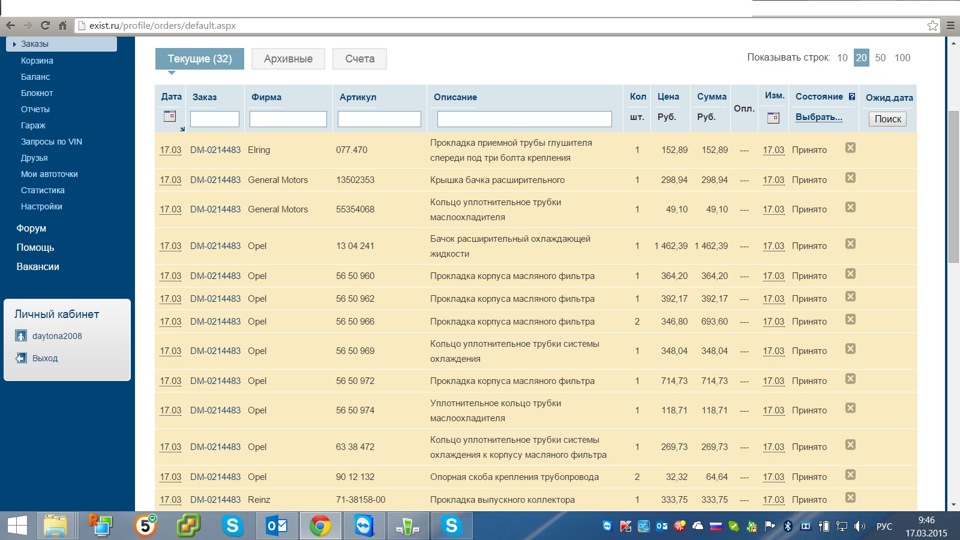
Task: Show 50 rows per page
Action: pos(880,58)
